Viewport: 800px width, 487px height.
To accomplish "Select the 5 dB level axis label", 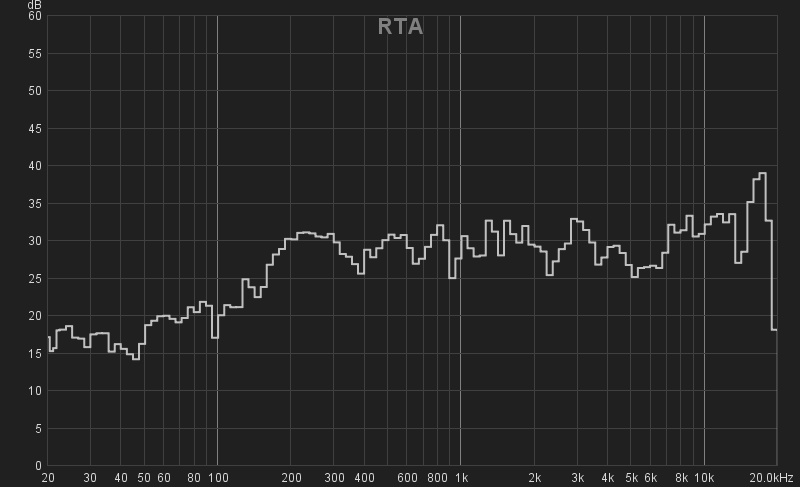I will pyautogui.click(x=38, y=428).
